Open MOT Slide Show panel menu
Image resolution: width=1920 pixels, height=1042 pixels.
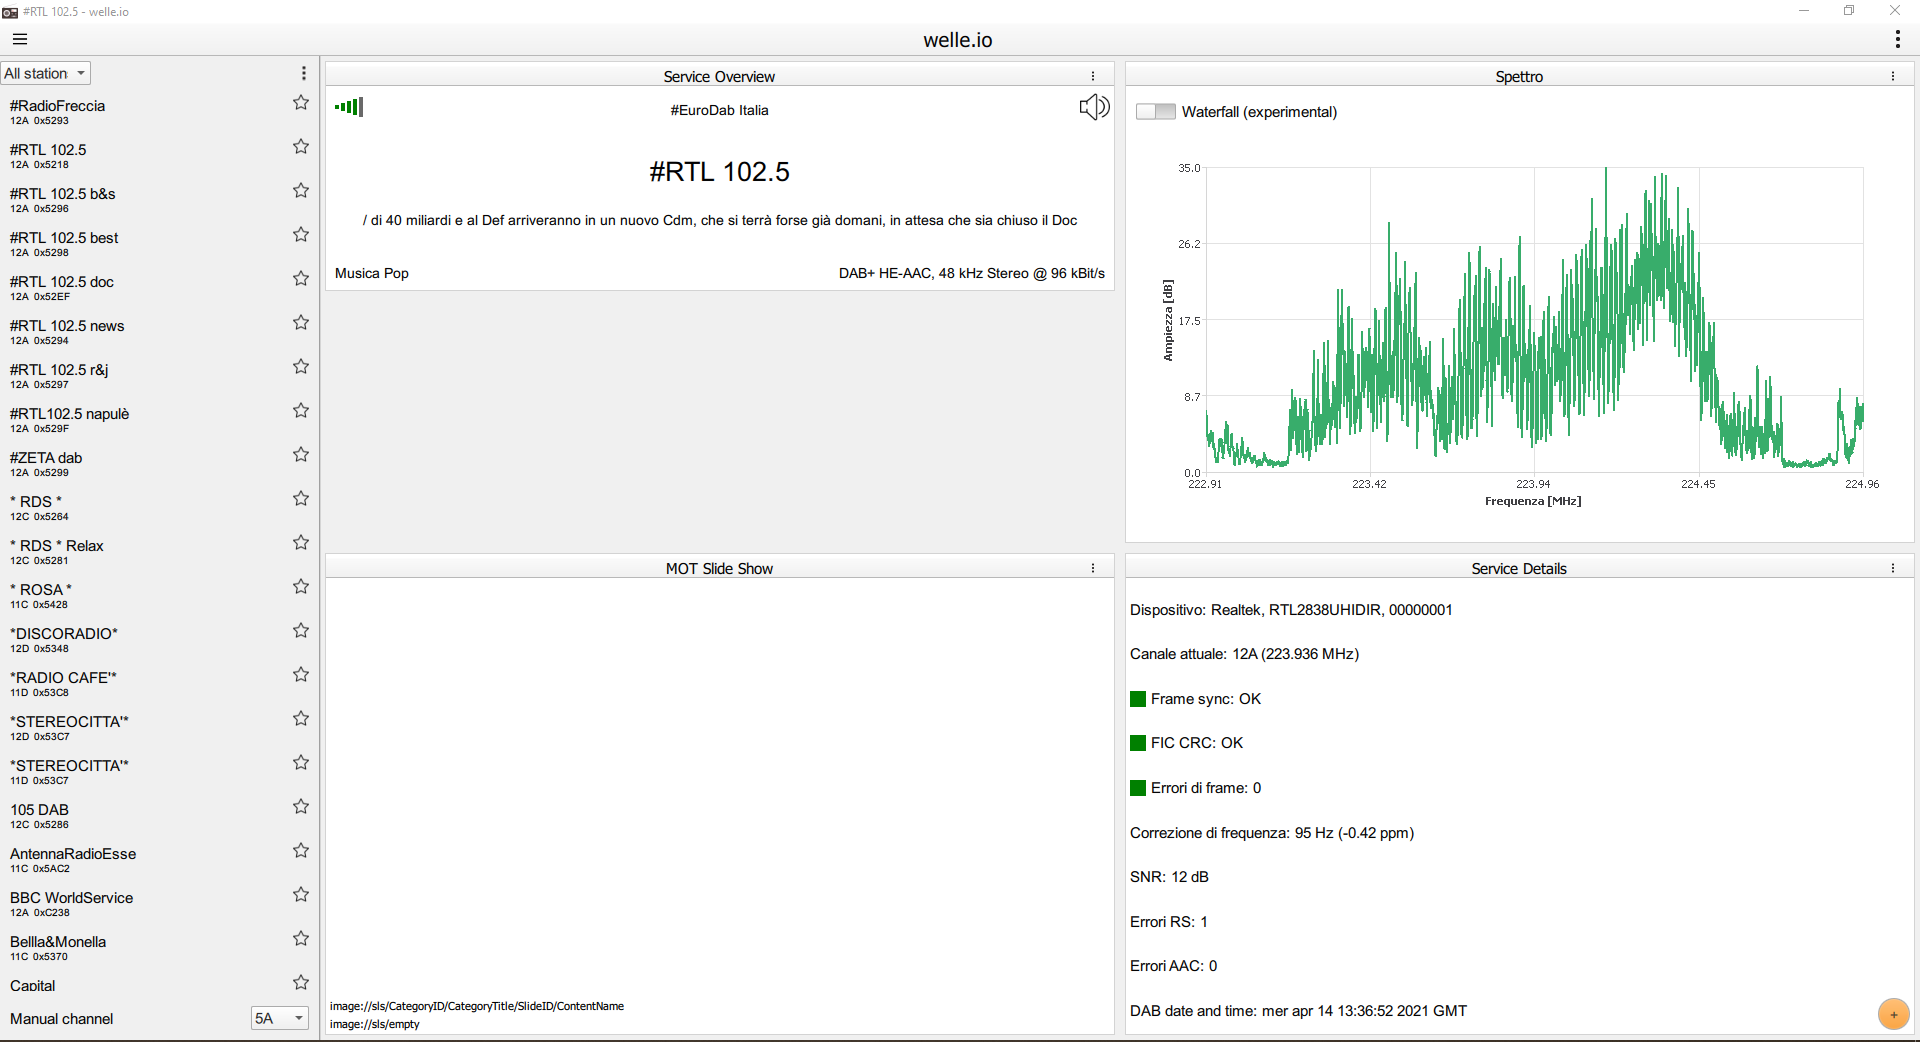click(x=1093, y=568)
